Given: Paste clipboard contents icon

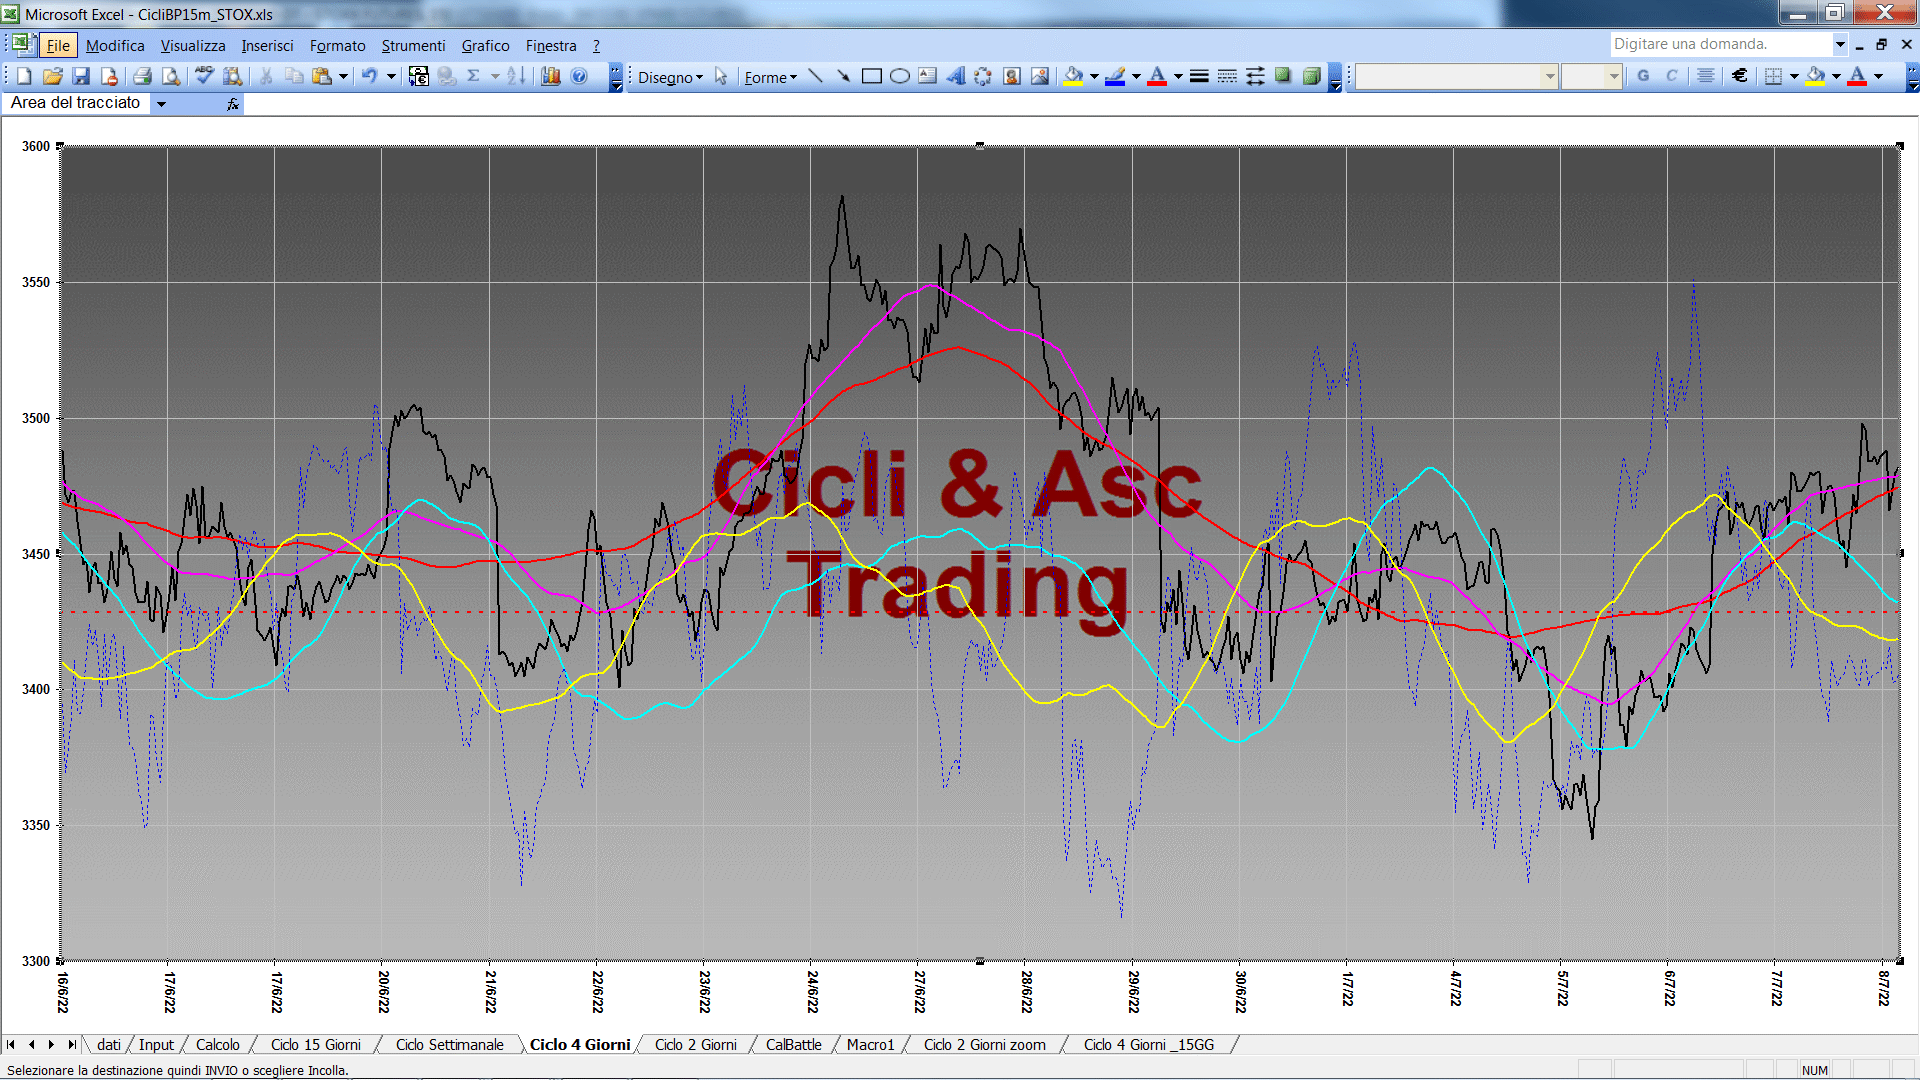Looking at the screenshot, I should (322, 77).
